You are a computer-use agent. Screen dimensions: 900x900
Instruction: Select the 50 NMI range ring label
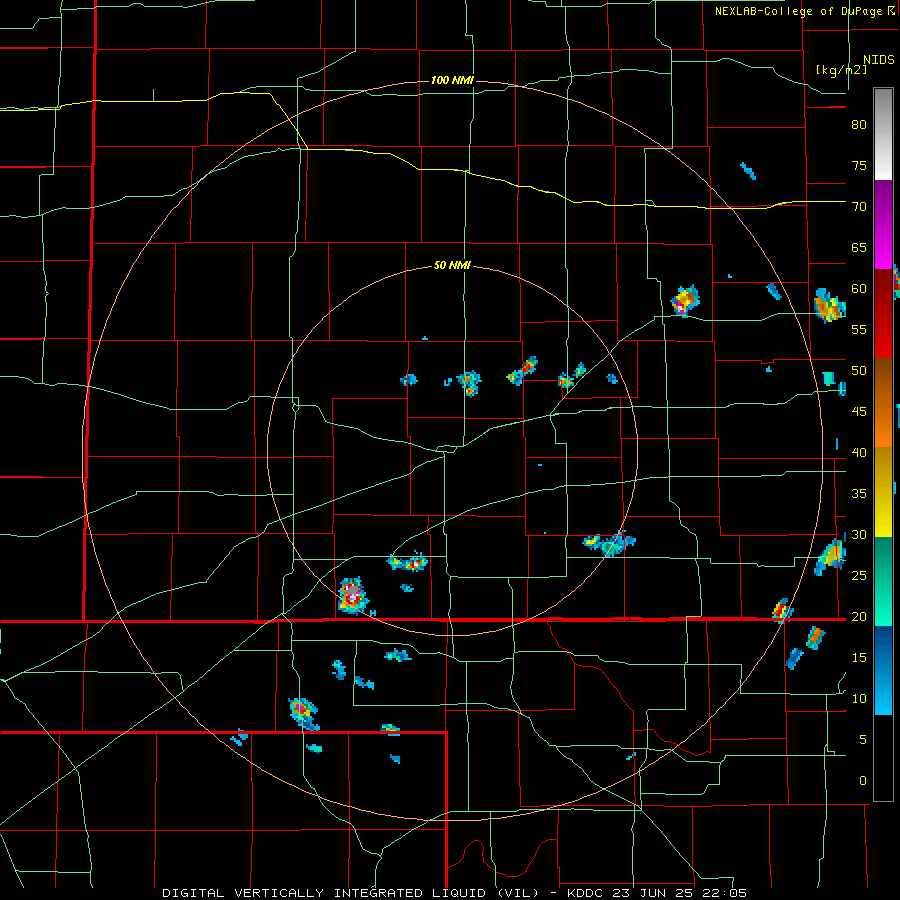(x=452, y=265)
